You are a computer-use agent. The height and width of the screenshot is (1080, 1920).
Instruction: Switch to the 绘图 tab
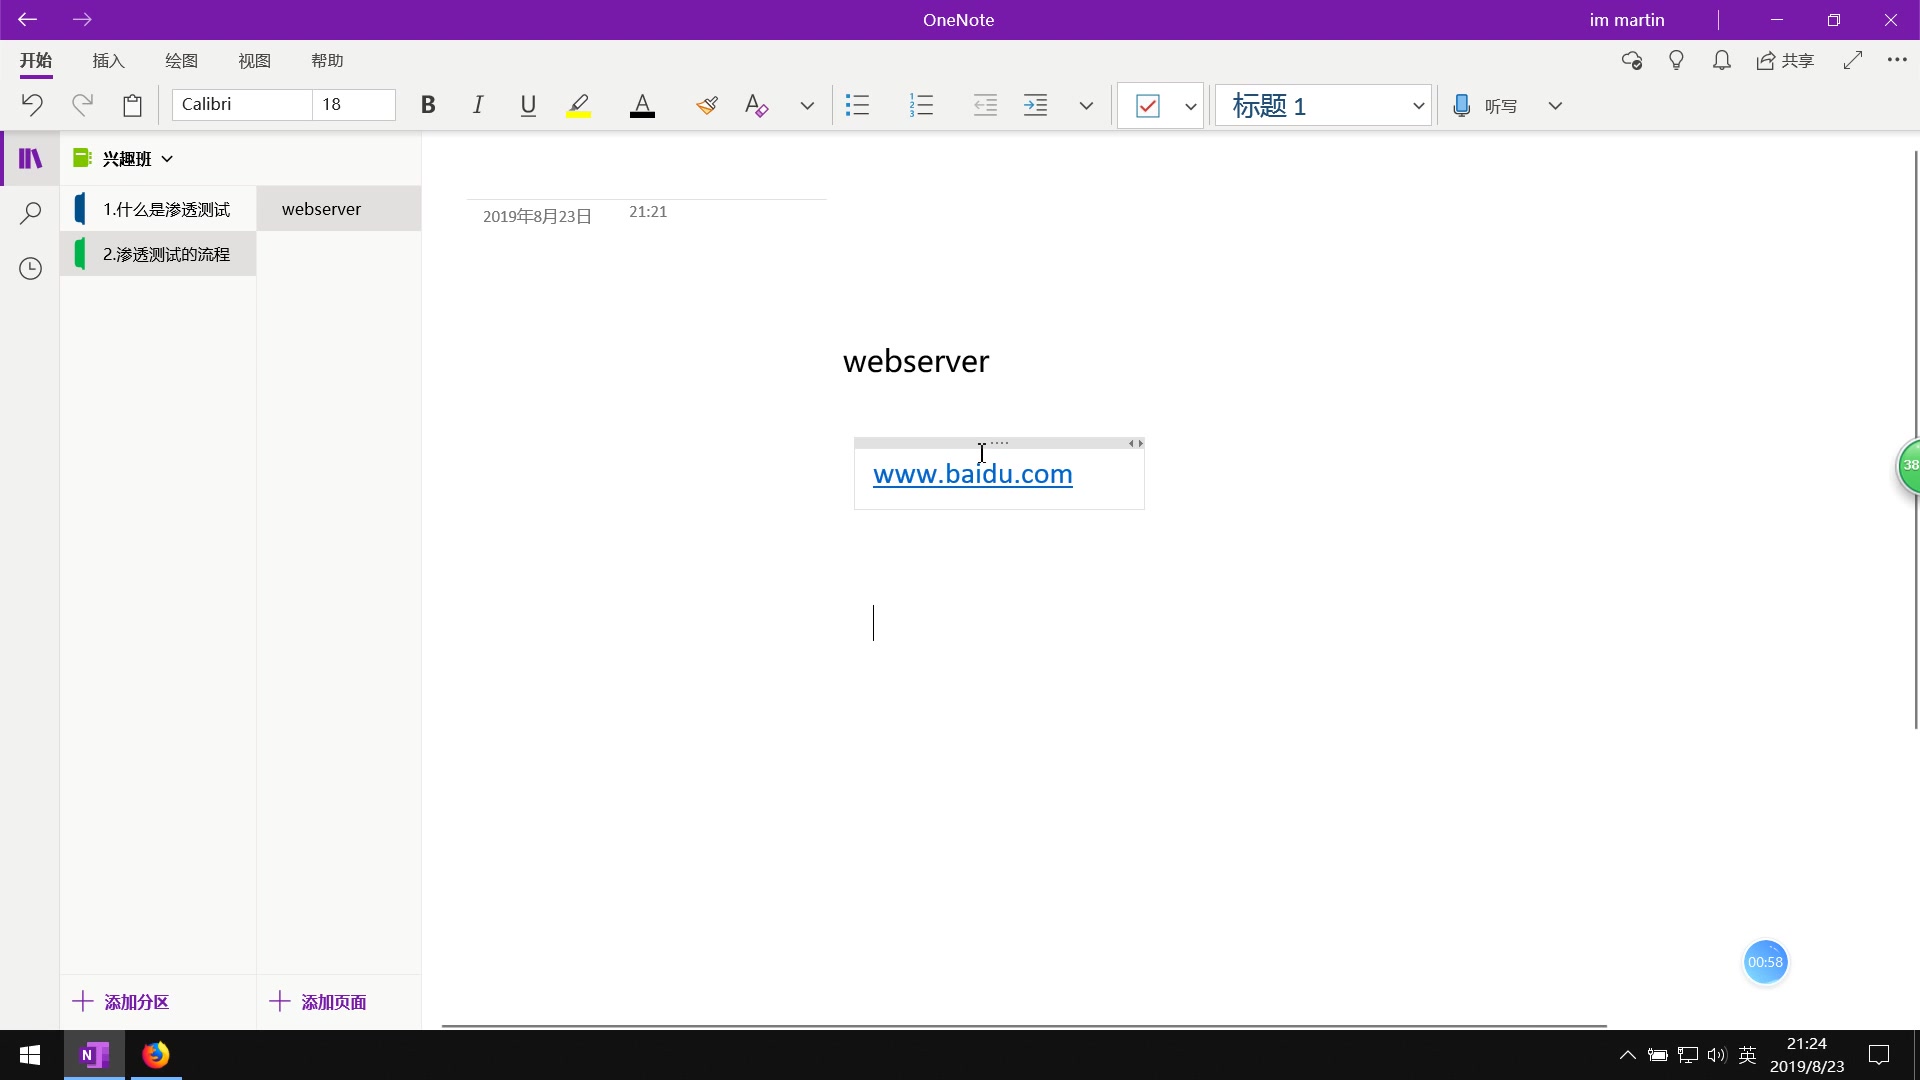[x=182, y=61]
